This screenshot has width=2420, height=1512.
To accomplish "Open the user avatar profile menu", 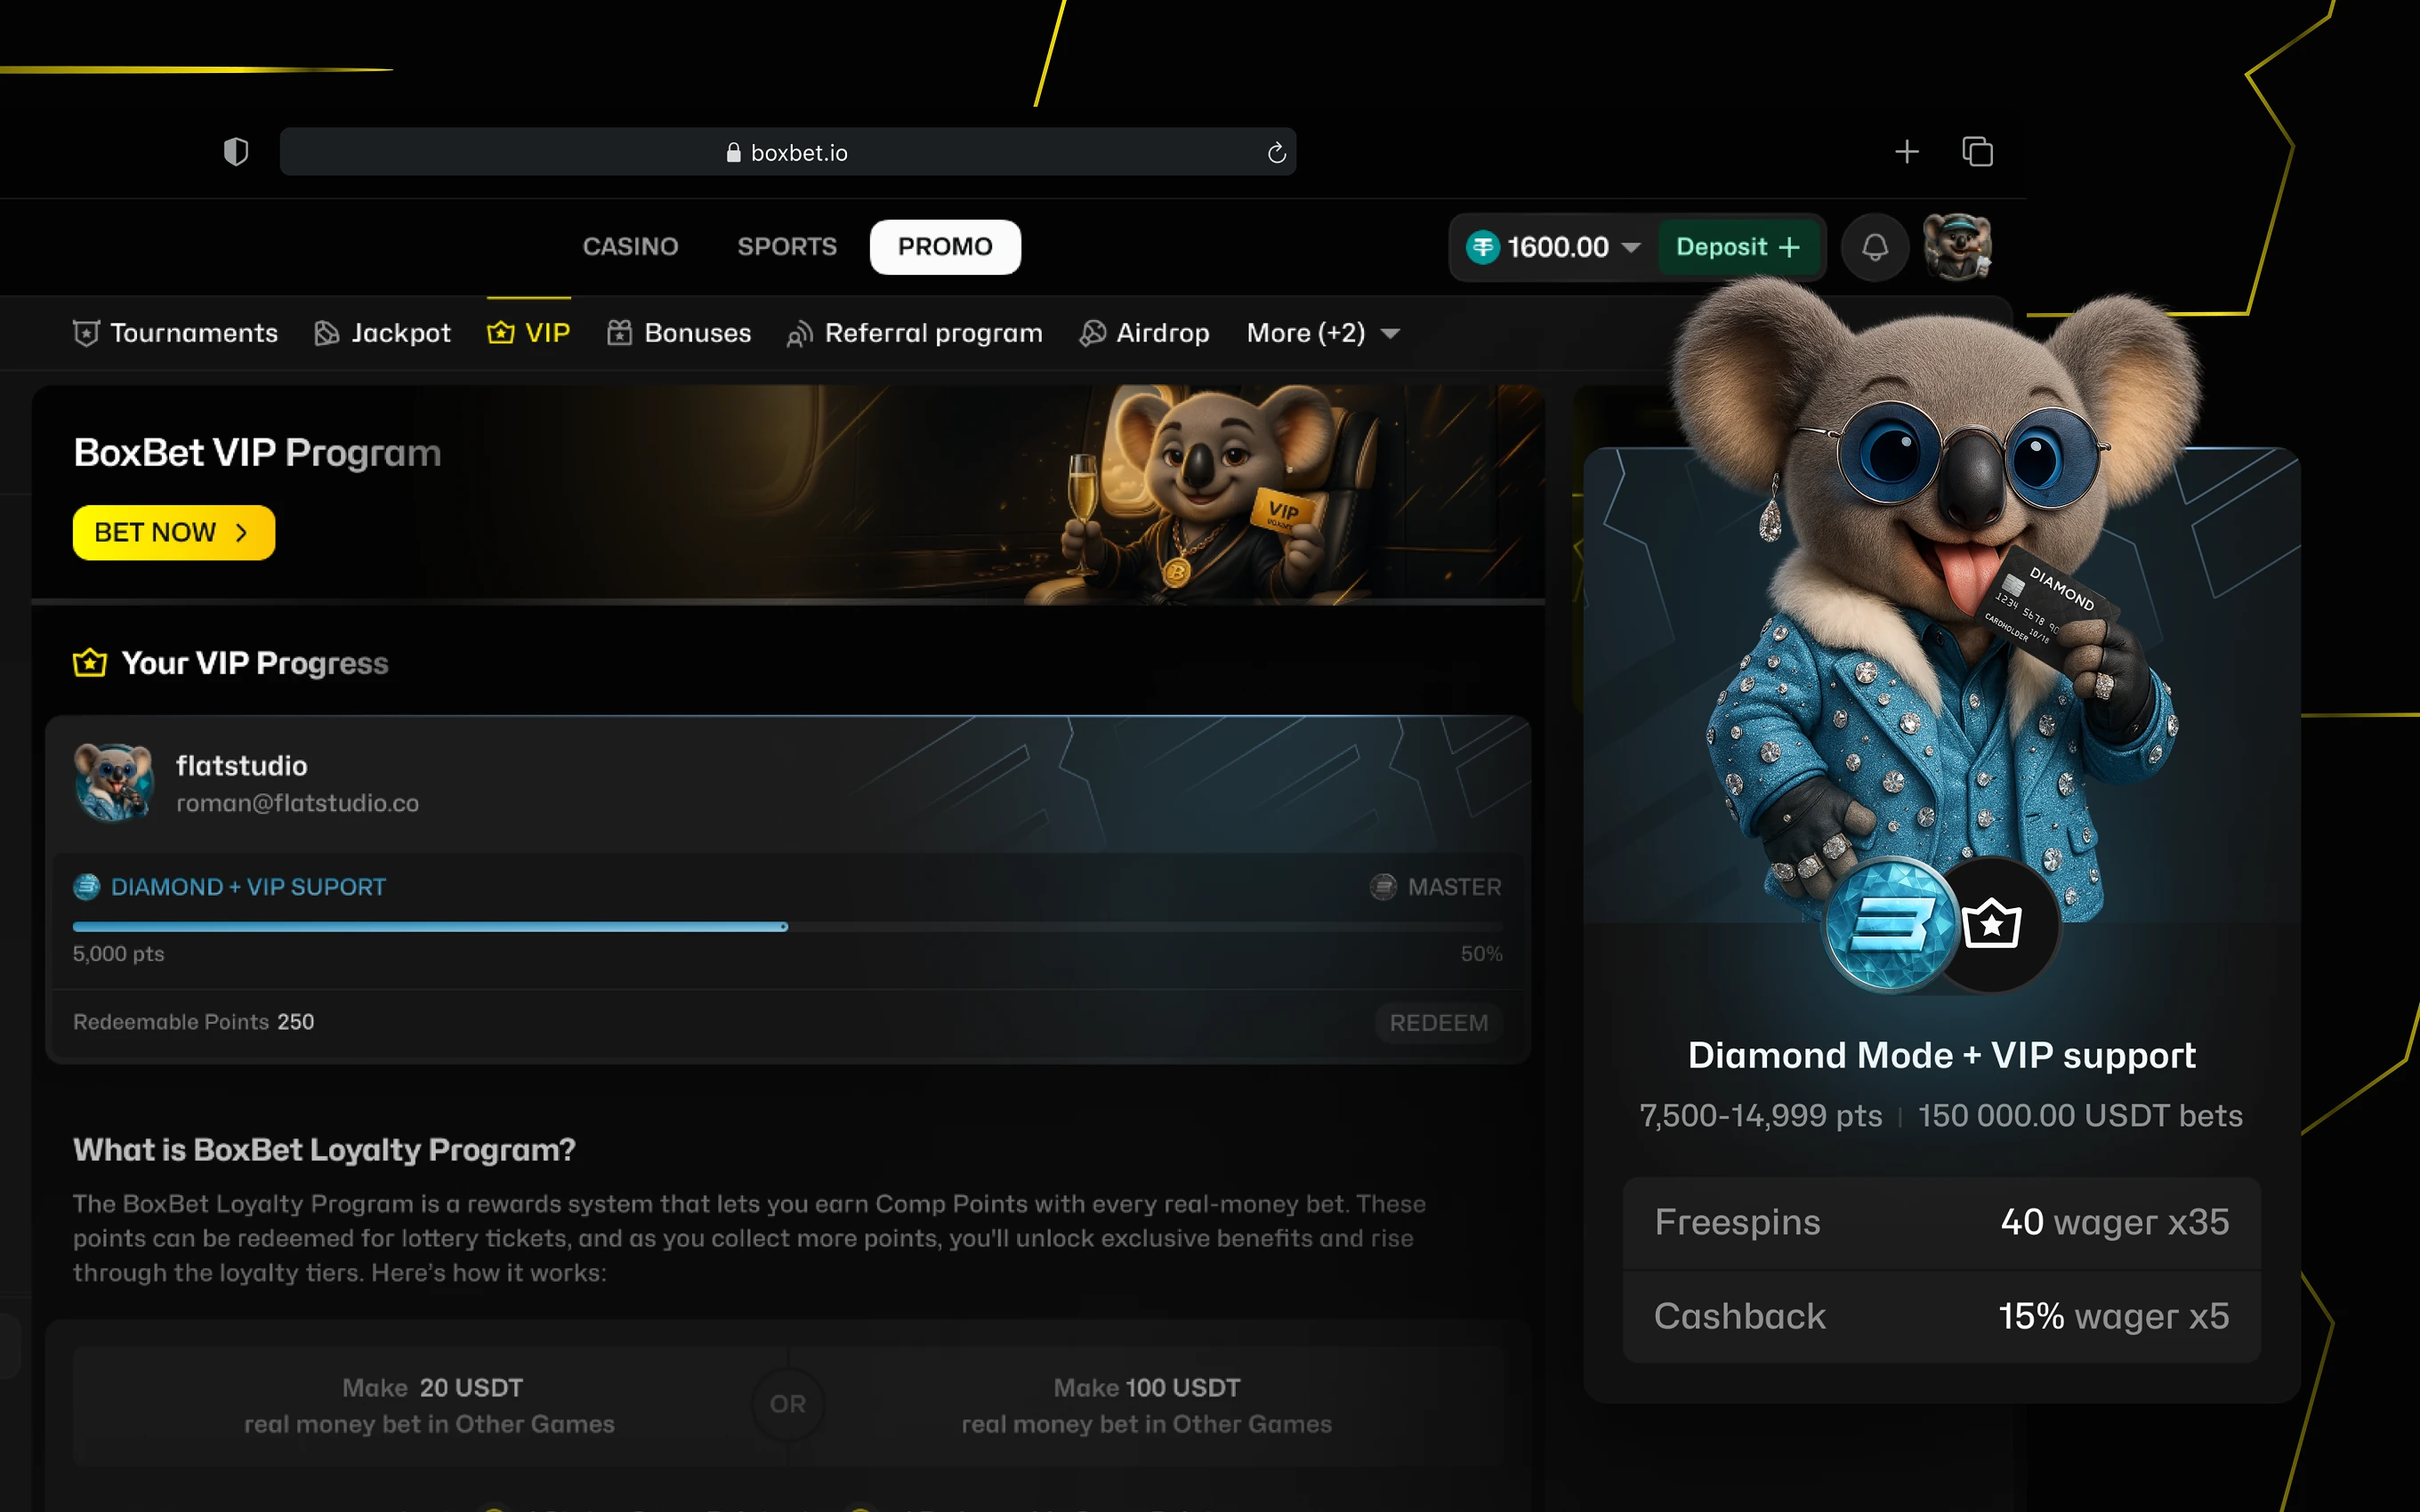I will click(1957, 247).
